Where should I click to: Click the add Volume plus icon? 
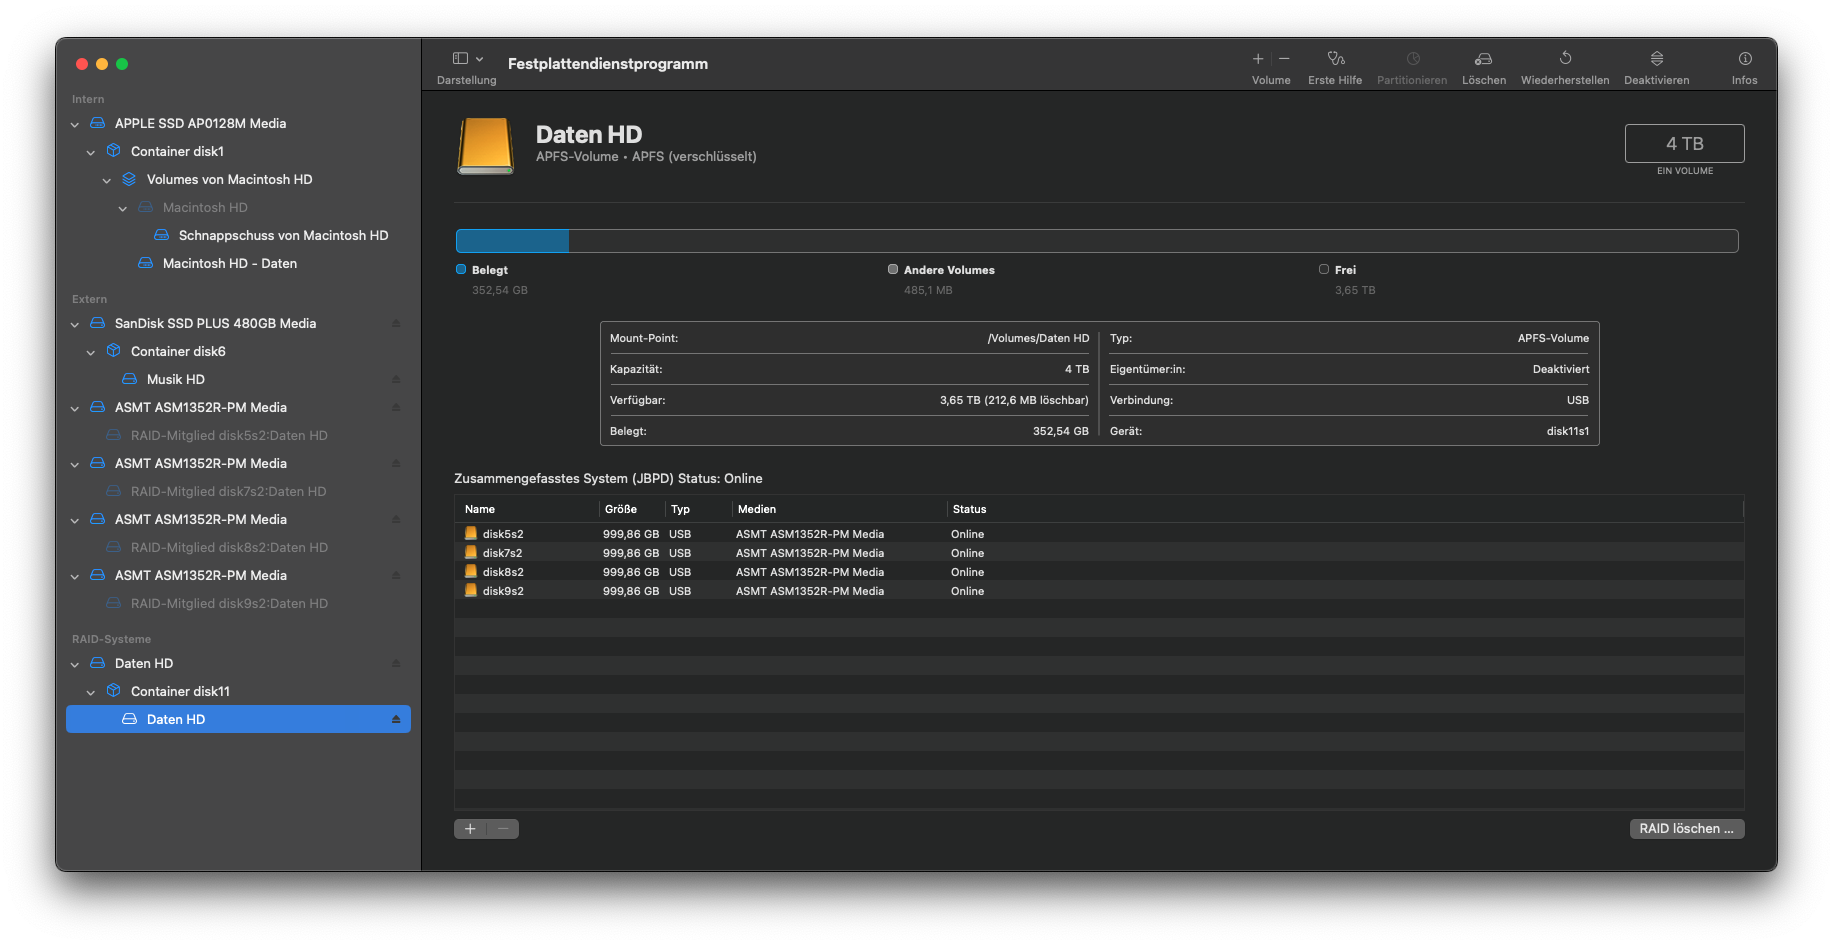tap(1258, 59)
